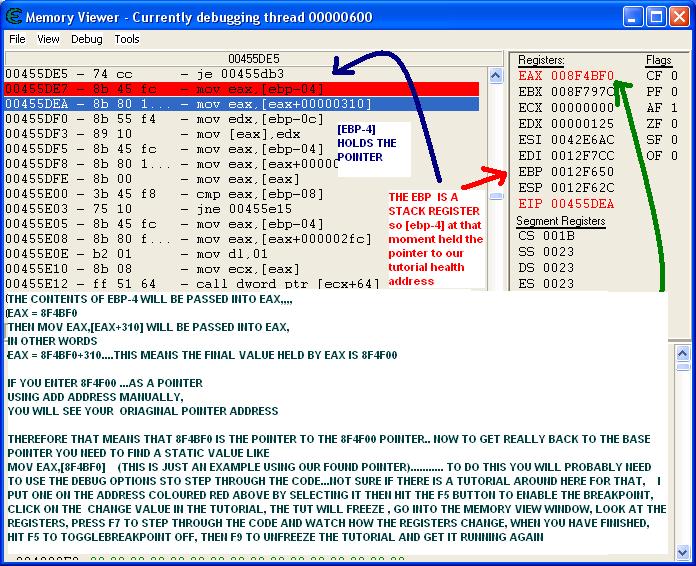Open the Debug menu
696x566 pixels.
click(87, 39)
